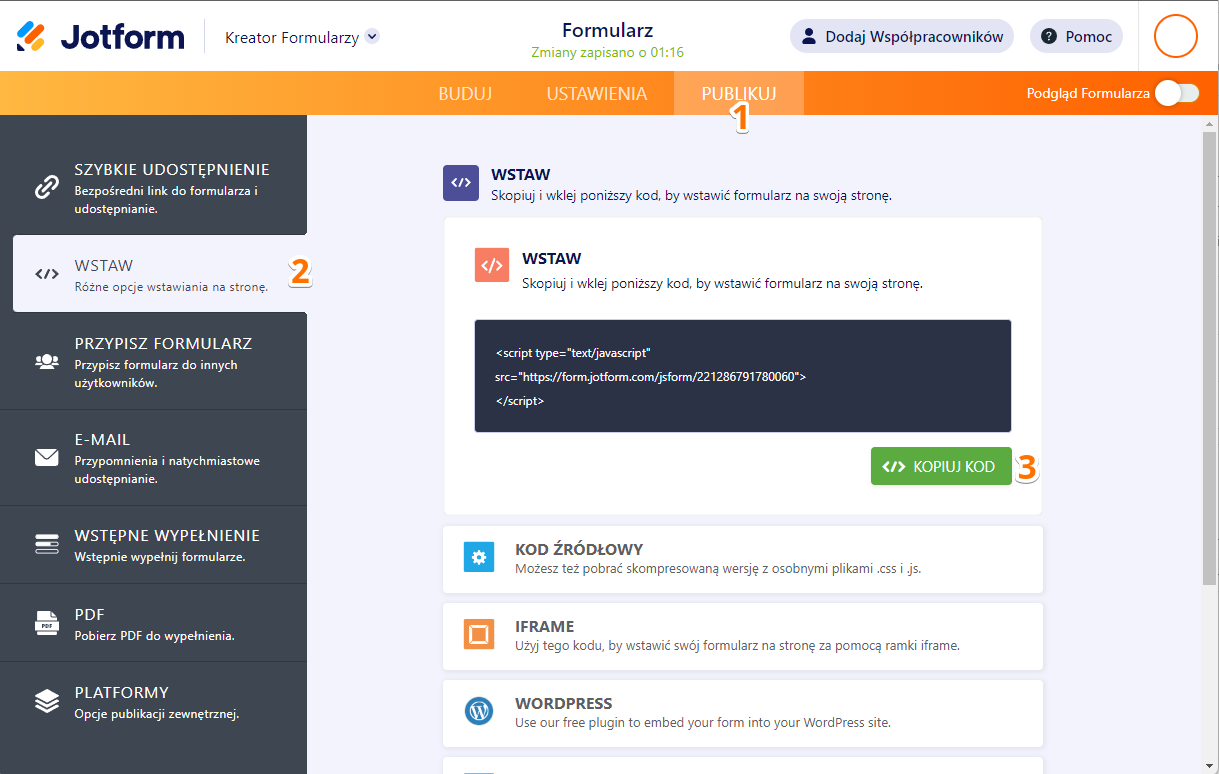Viewport: 1219px width, 774px height.
Task: Click inside the embed script code box
Action: pyautogui.click(x=743, y=376)
